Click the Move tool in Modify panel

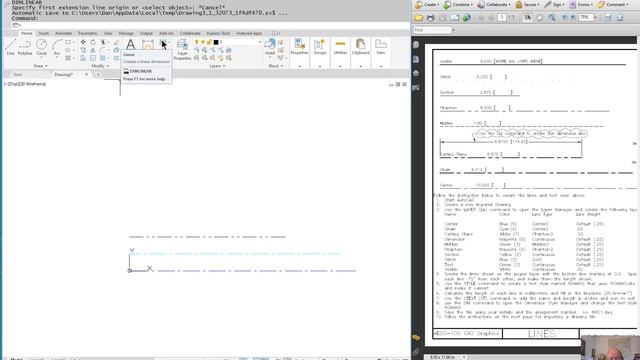[83, 42]
